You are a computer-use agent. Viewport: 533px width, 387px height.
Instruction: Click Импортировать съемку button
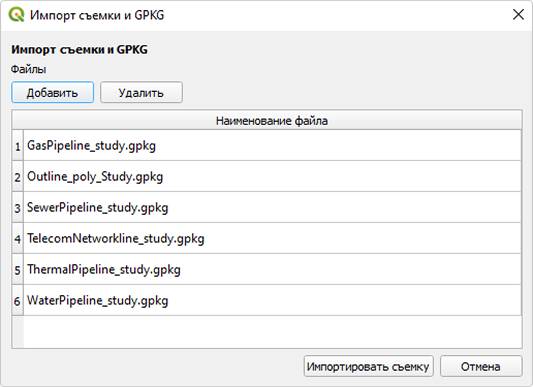[x=368, y=366]
